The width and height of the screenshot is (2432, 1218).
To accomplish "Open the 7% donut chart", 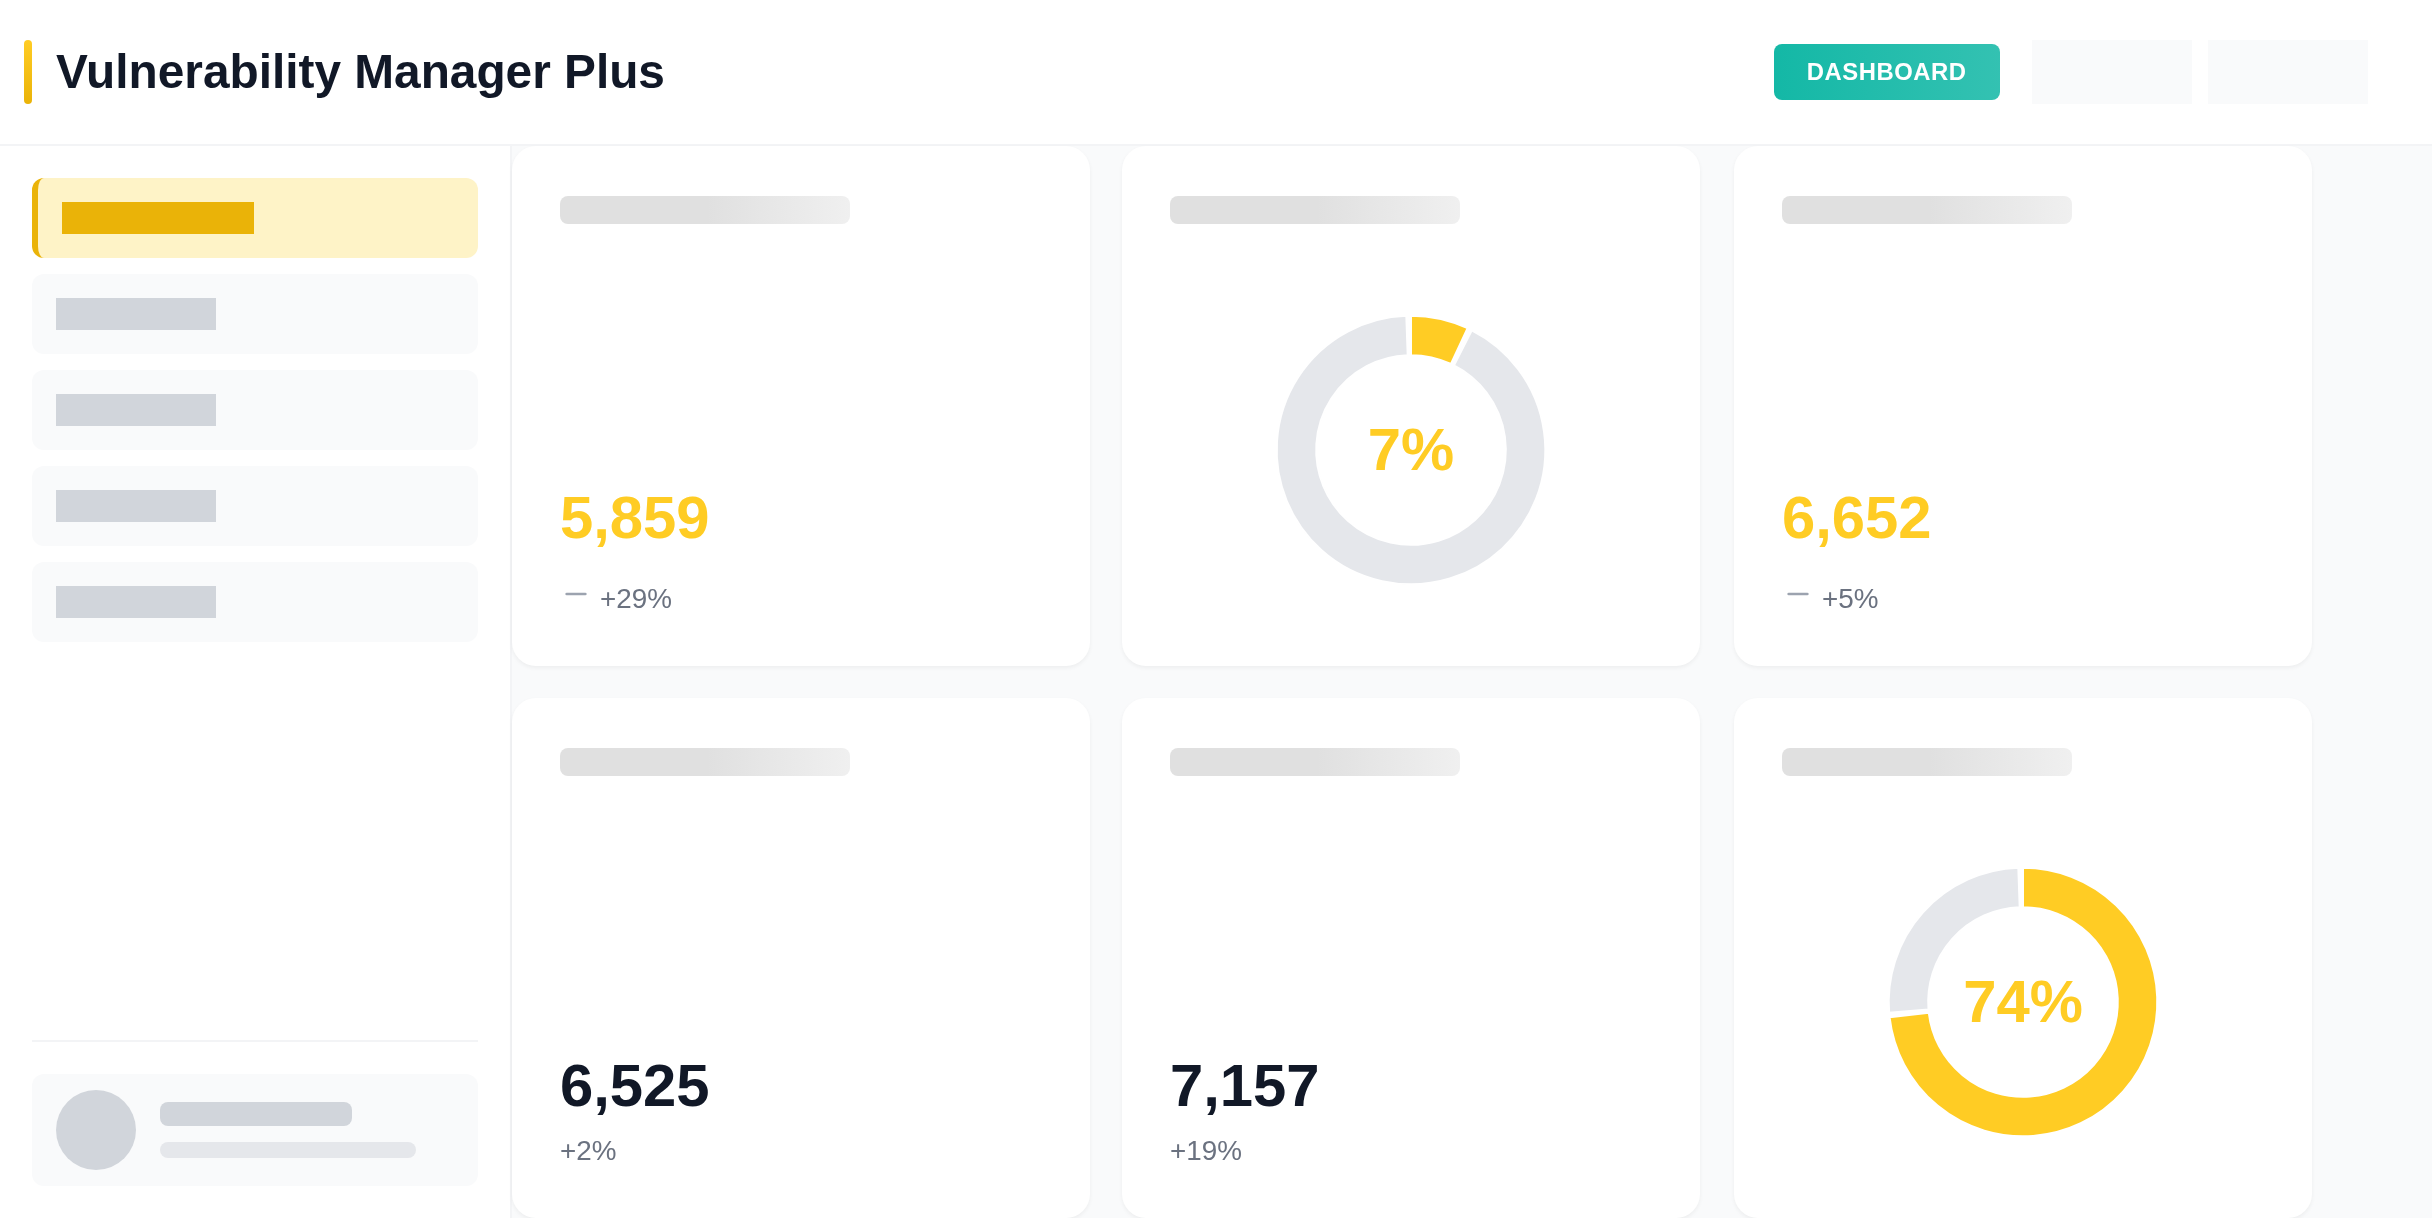I will click(x=1410, y=450).
